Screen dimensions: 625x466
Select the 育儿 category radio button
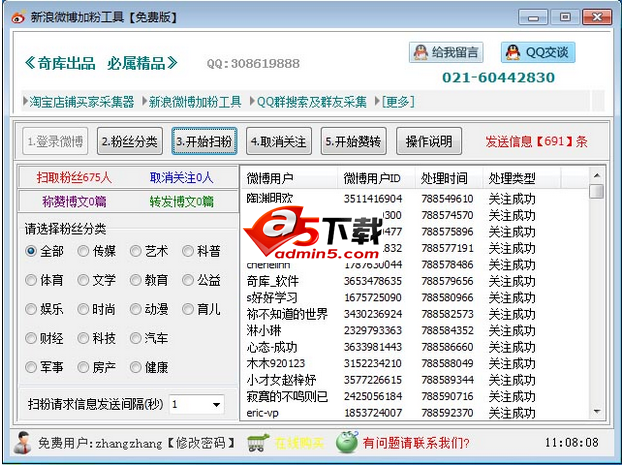point(188,309)
